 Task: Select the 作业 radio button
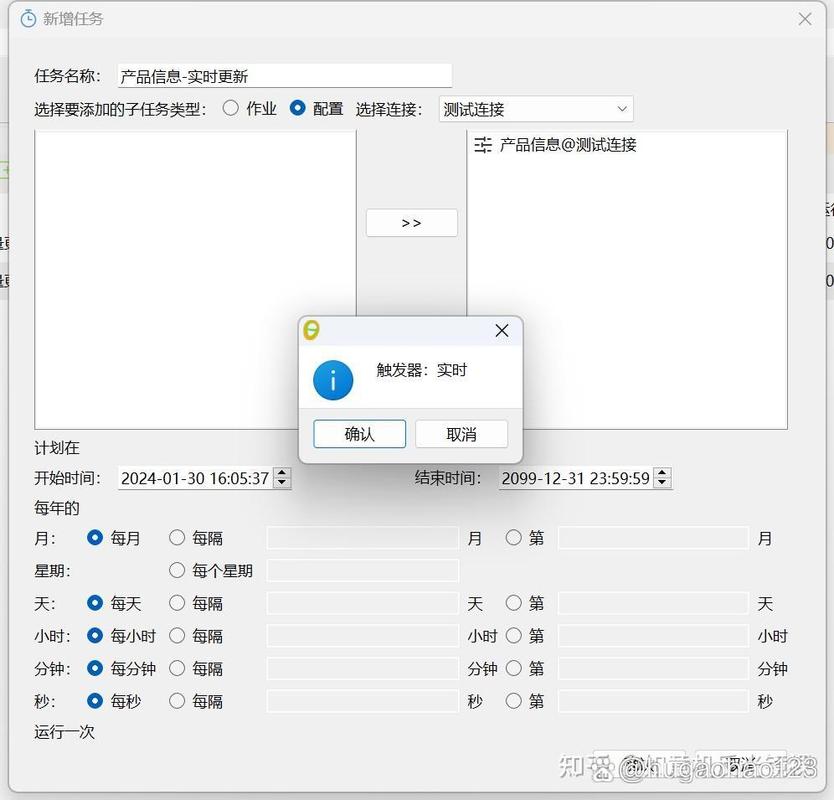[x=230, y=109]
